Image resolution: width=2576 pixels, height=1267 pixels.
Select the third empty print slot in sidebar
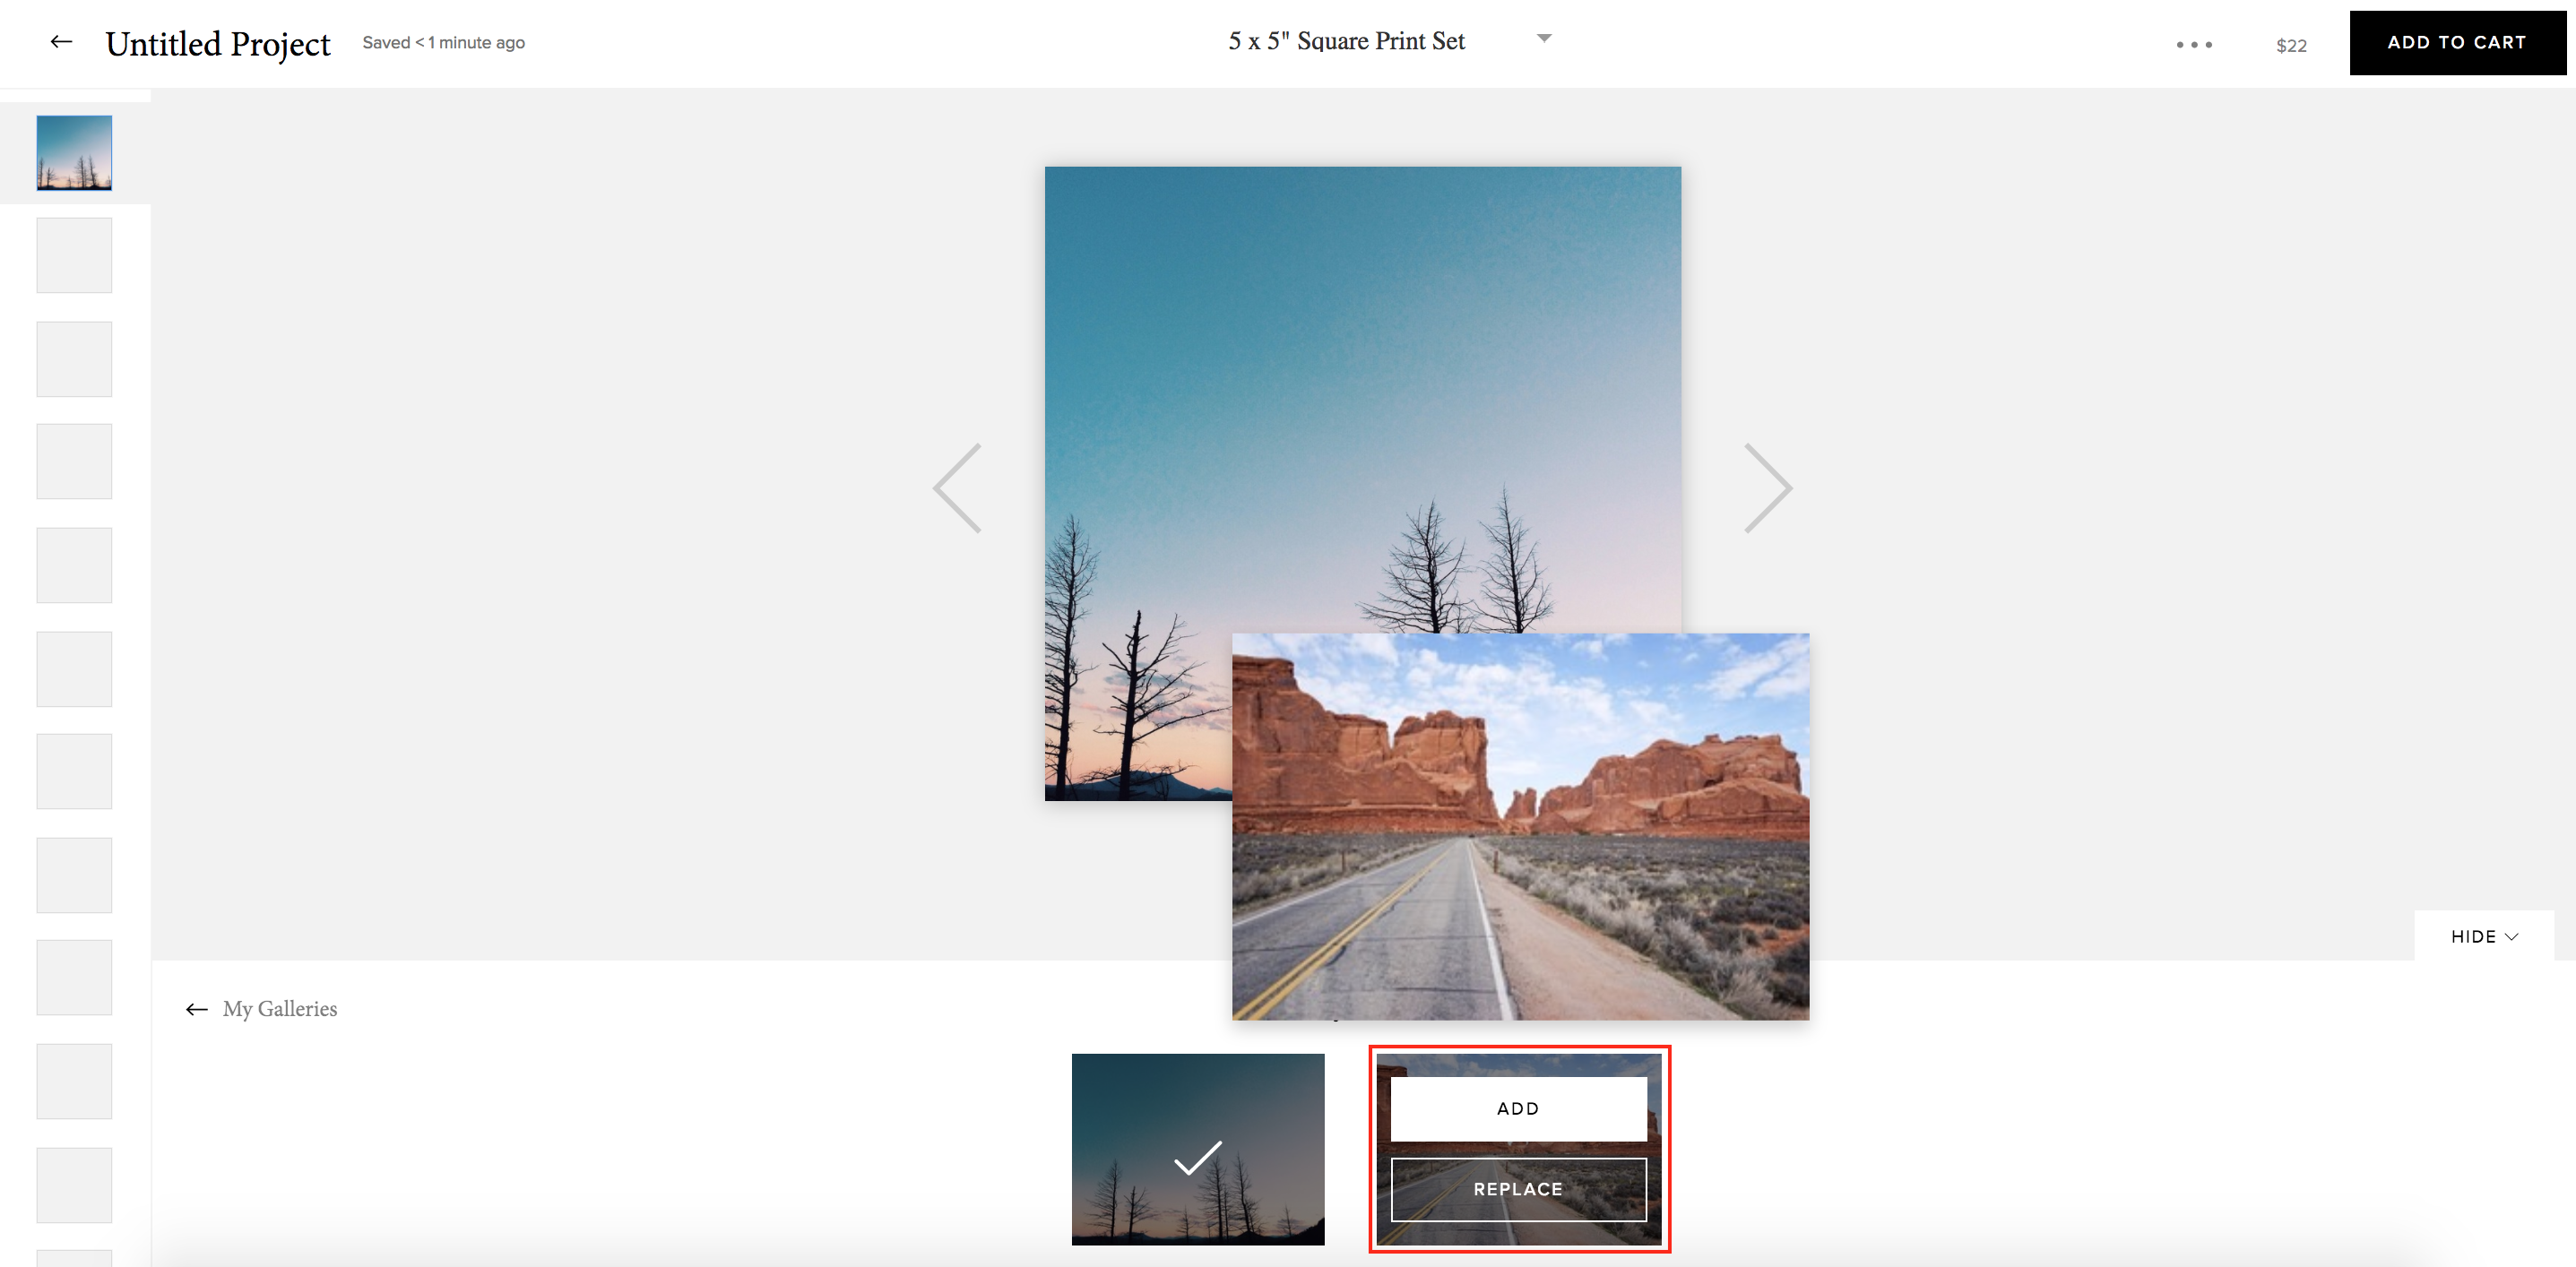[x=74, y=462]
